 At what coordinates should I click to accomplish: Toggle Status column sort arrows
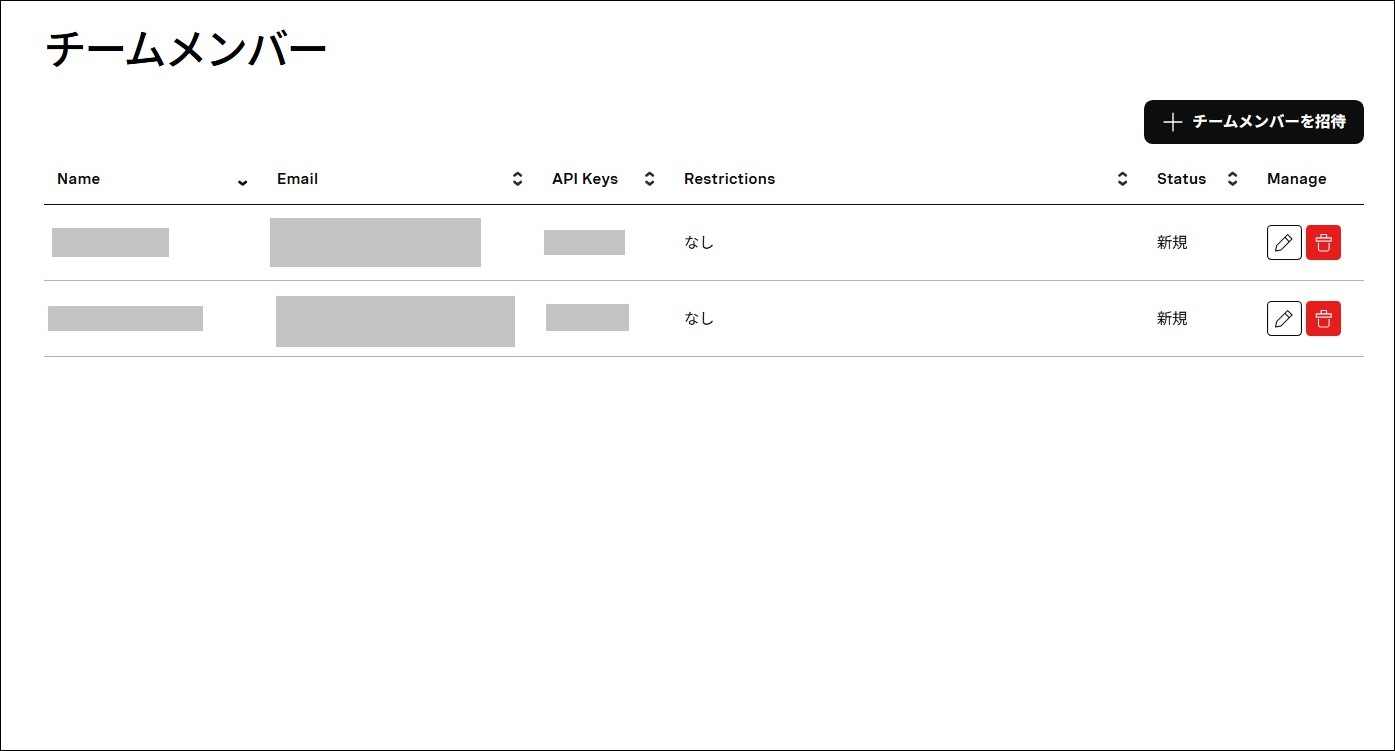tap(1232, 179)
